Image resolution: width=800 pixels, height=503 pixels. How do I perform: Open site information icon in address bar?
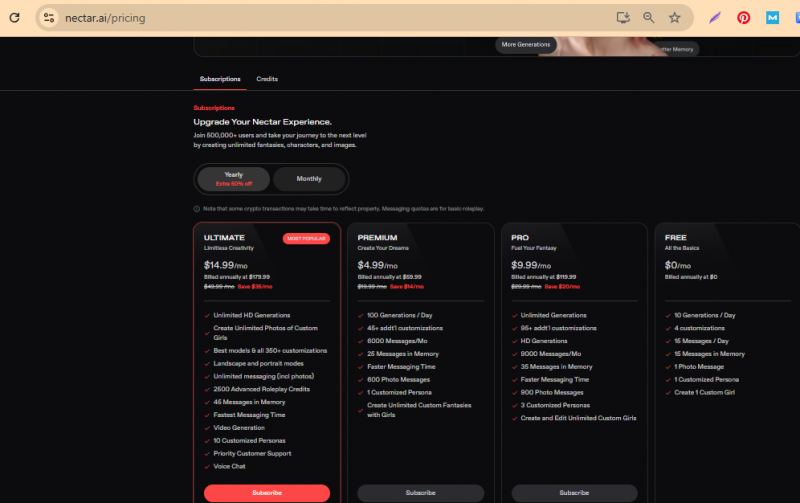coord(49,18)
